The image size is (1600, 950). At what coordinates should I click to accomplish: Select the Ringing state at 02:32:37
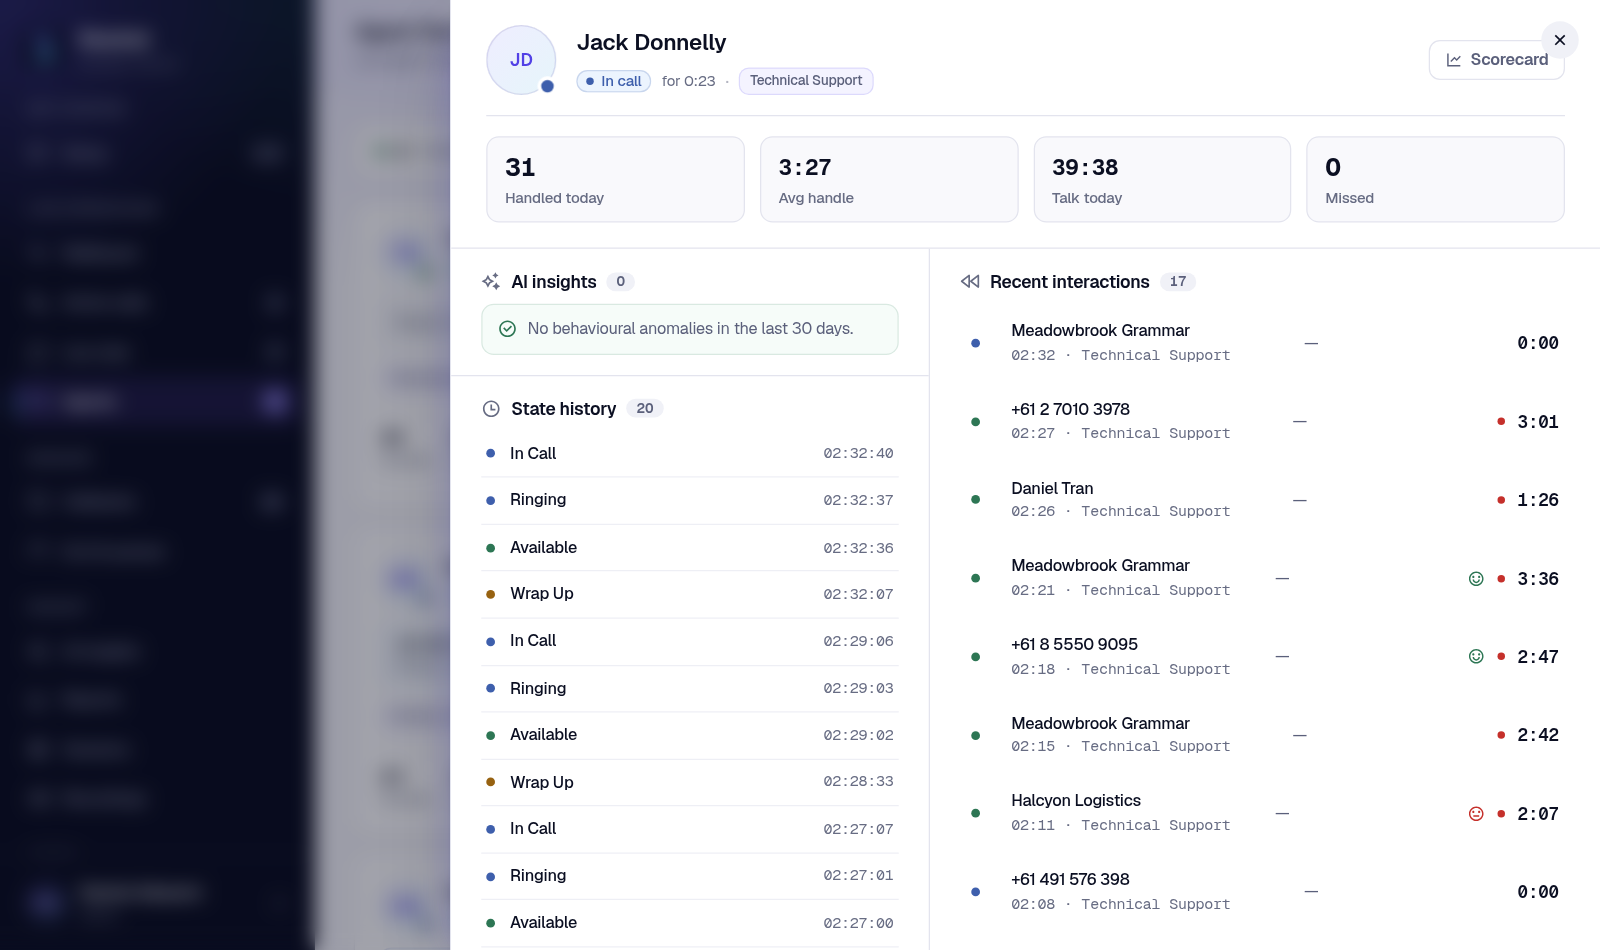point(690,500)
